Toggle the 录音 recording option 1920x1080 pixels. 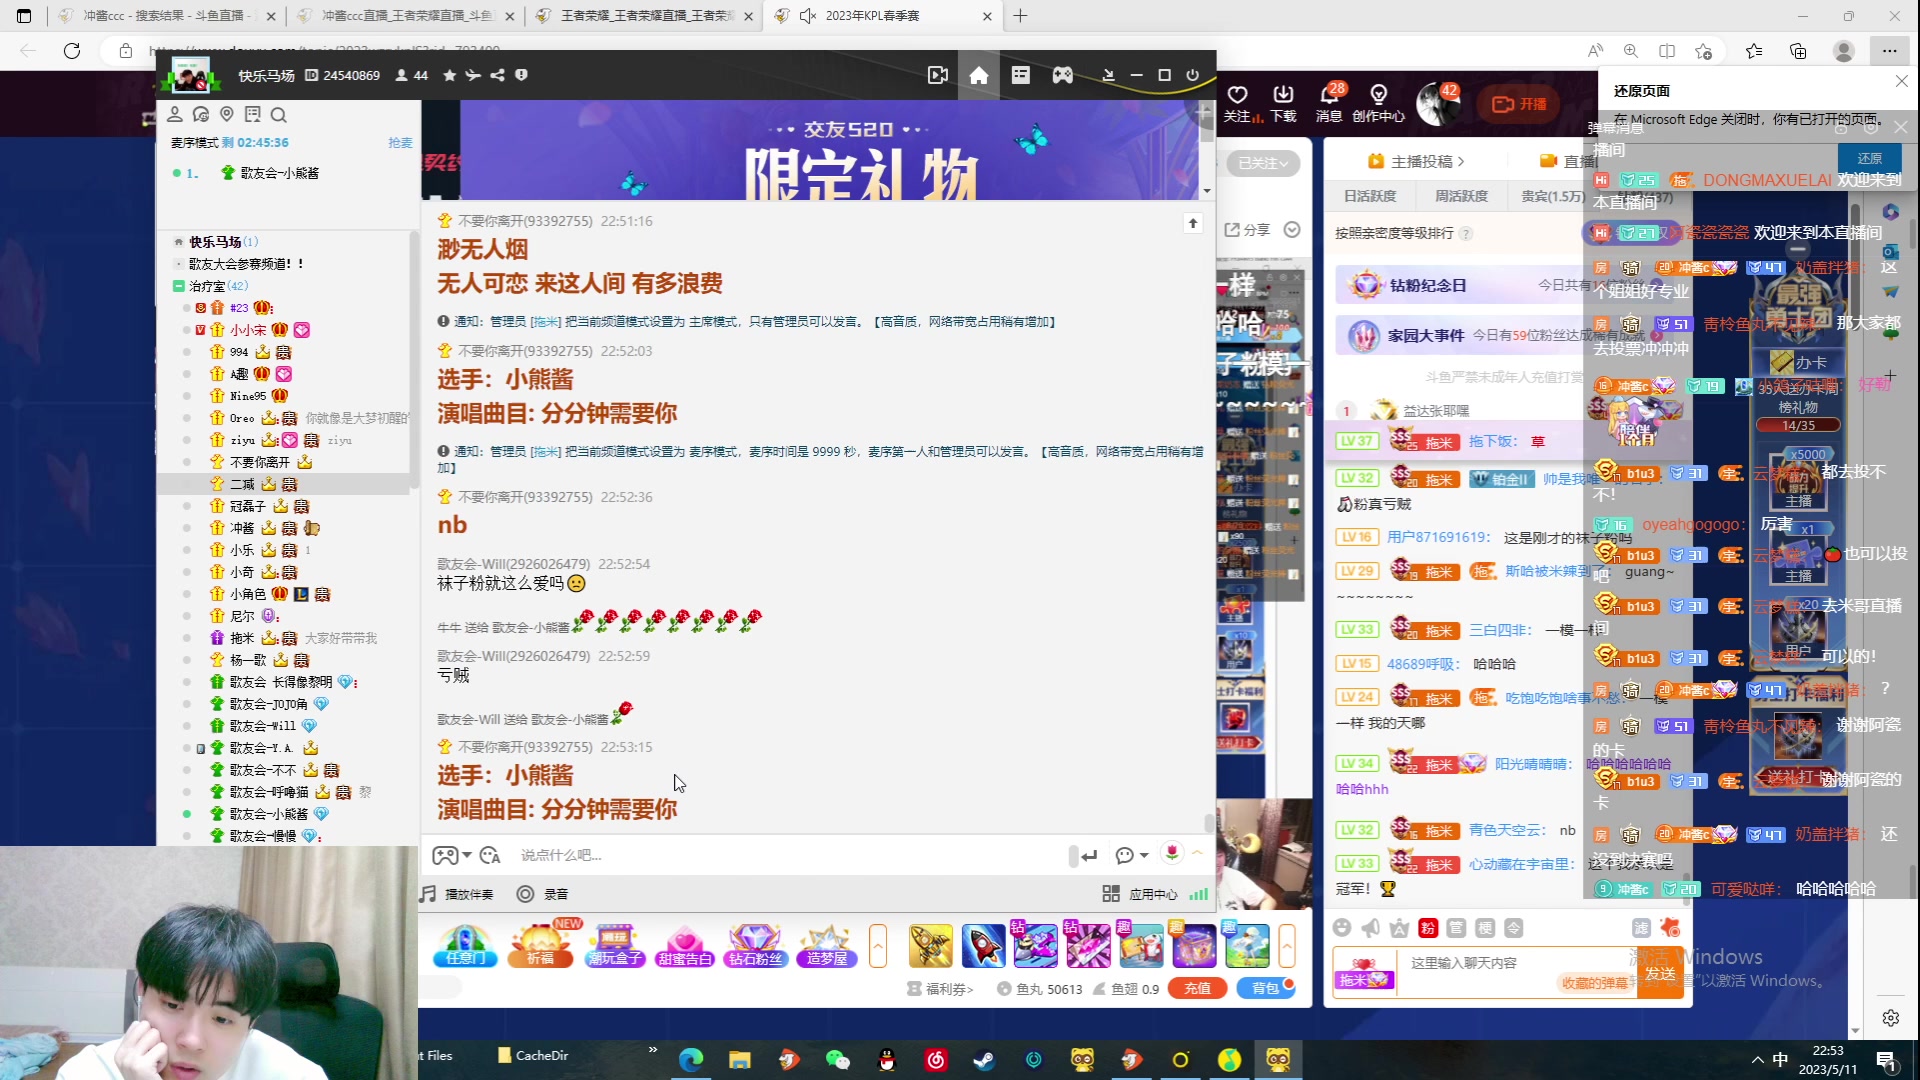545,894
